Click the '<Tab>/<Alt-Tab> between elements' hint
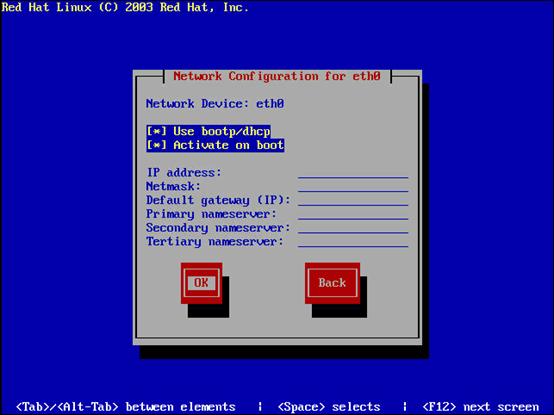 [126, 407]
